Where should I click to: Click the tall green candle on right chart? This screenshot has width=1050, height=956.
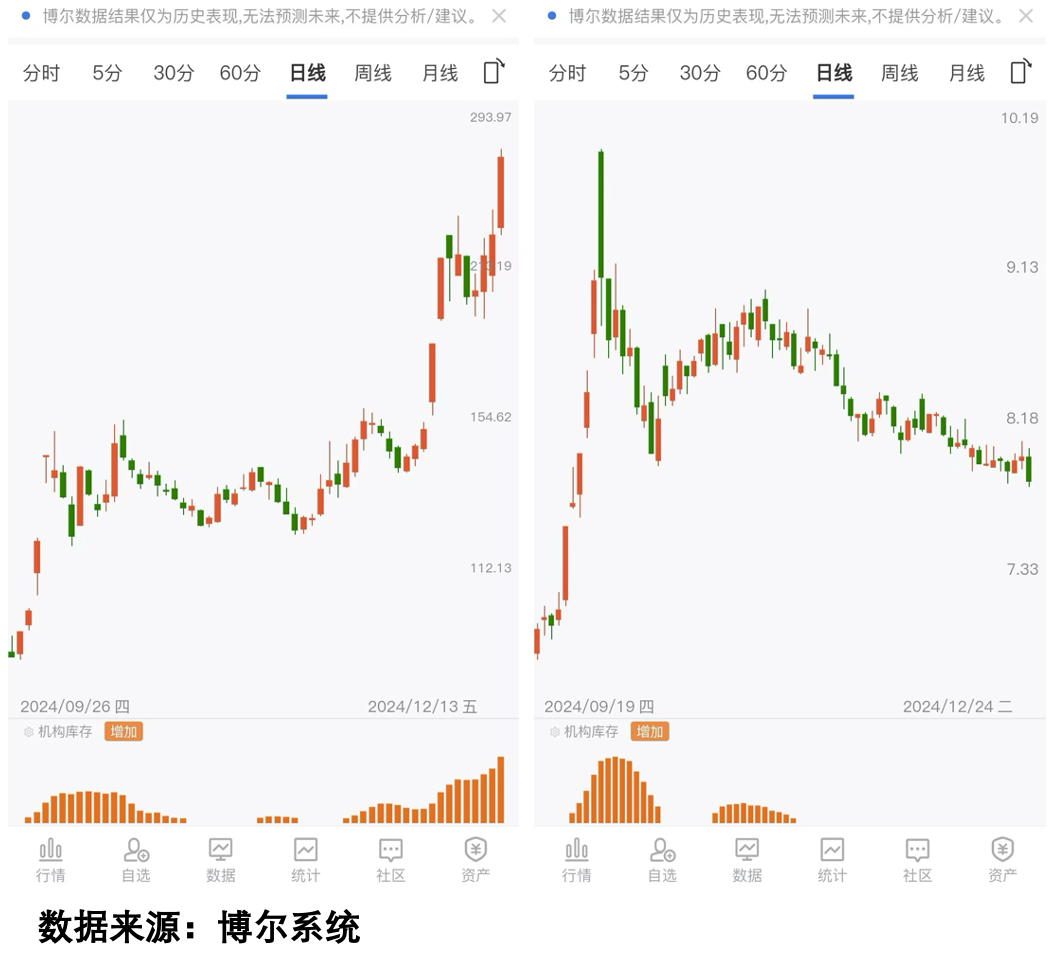tap(601, 213)
